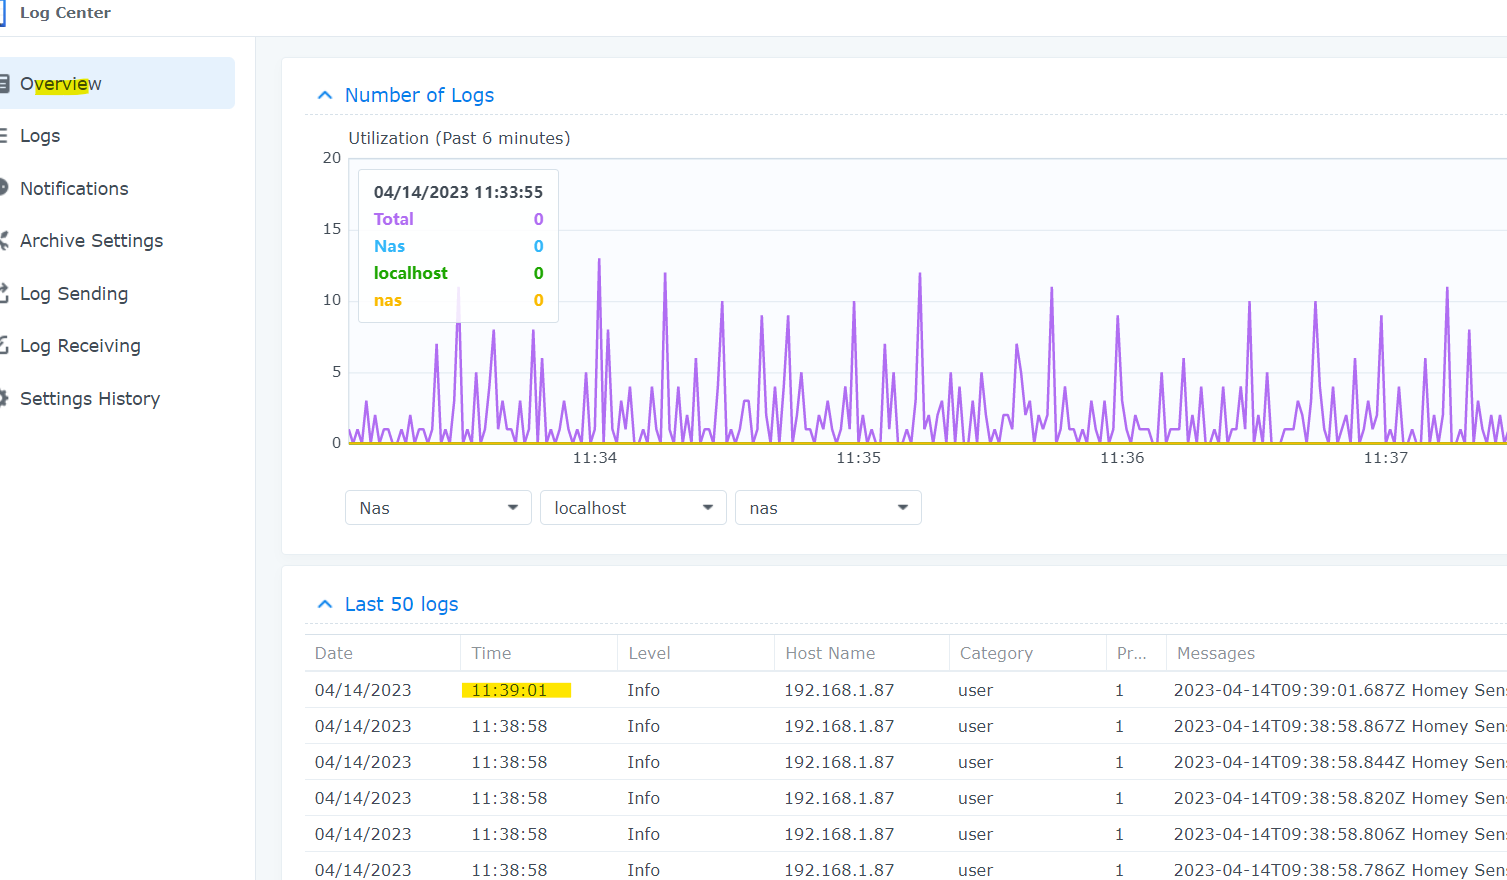Viewport: 1507px width, 880px height.
Task: Select the message starting 2023-04-14T09:38:58.806Z
Action: (x=1340, y=834)
